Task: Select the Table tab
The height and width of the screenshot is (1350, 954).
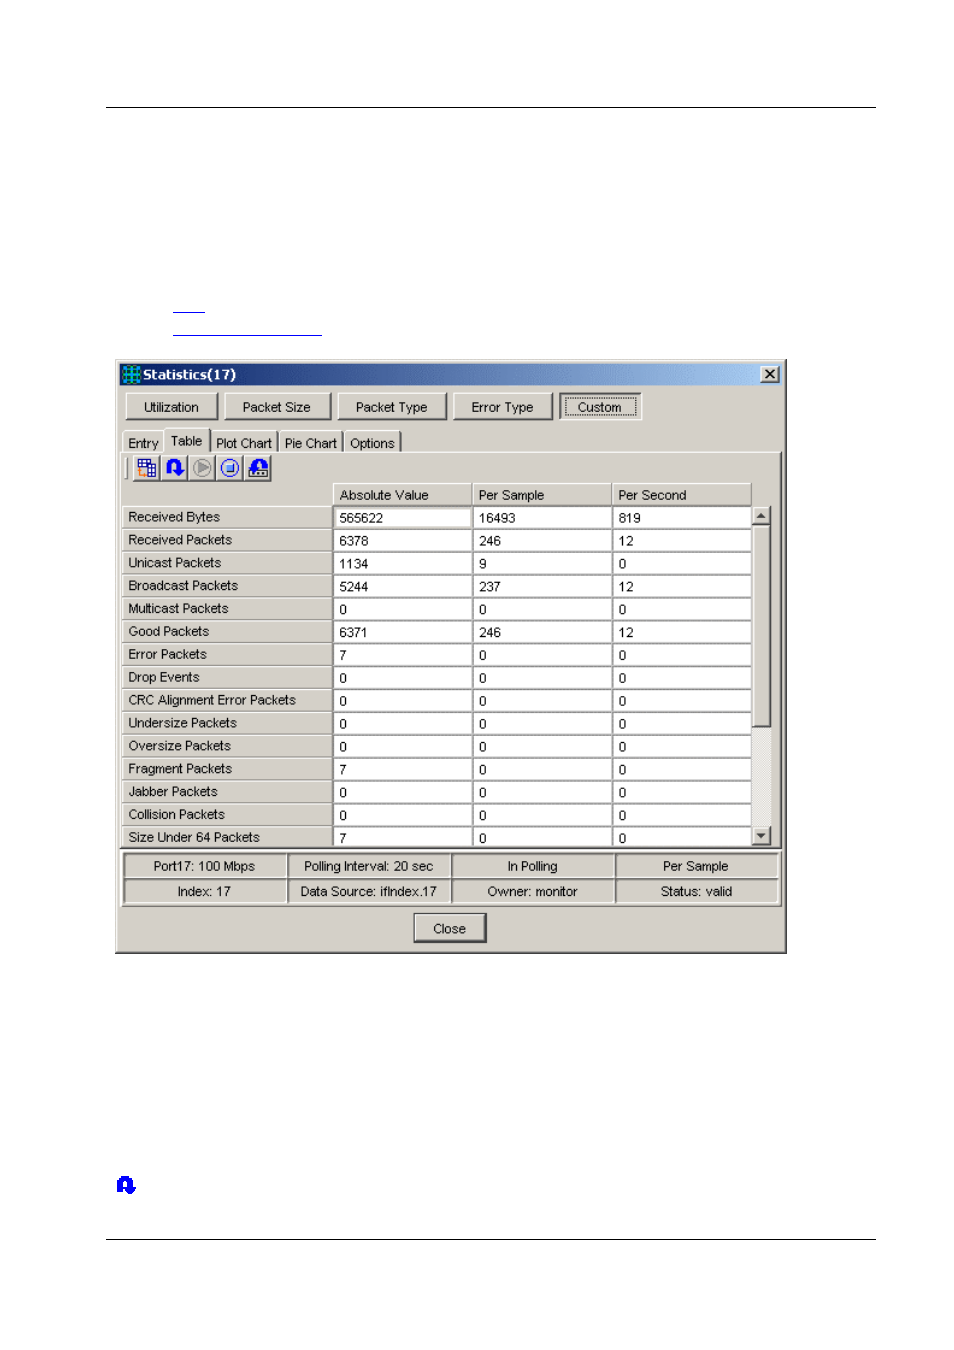Action: click(x=186, y=441)
